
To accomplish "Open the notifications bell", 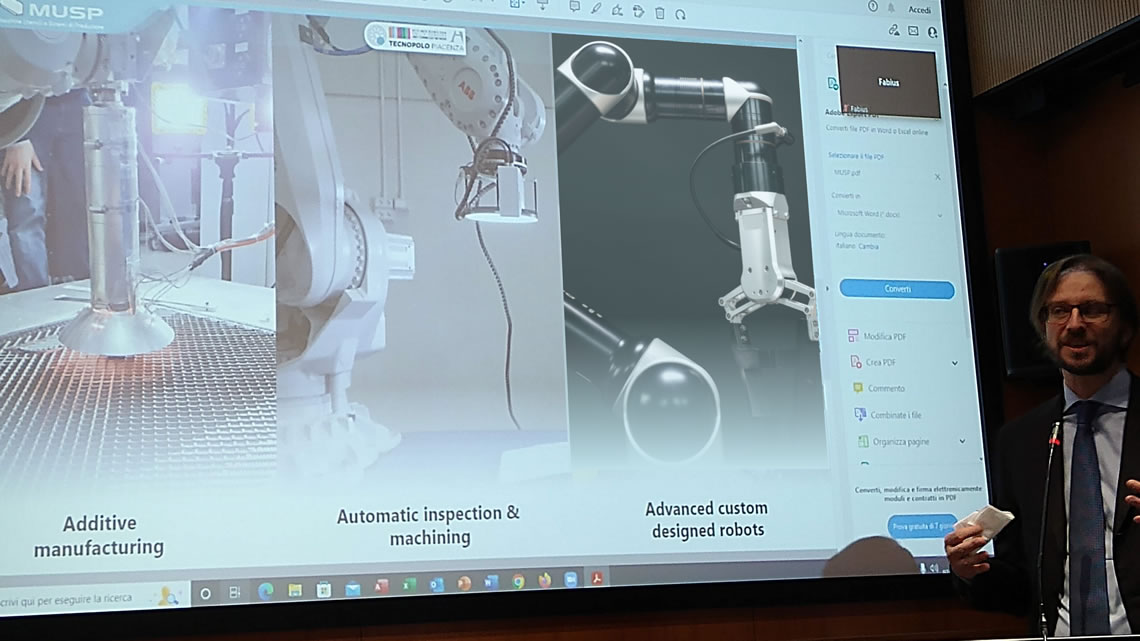I will point(891,8).
